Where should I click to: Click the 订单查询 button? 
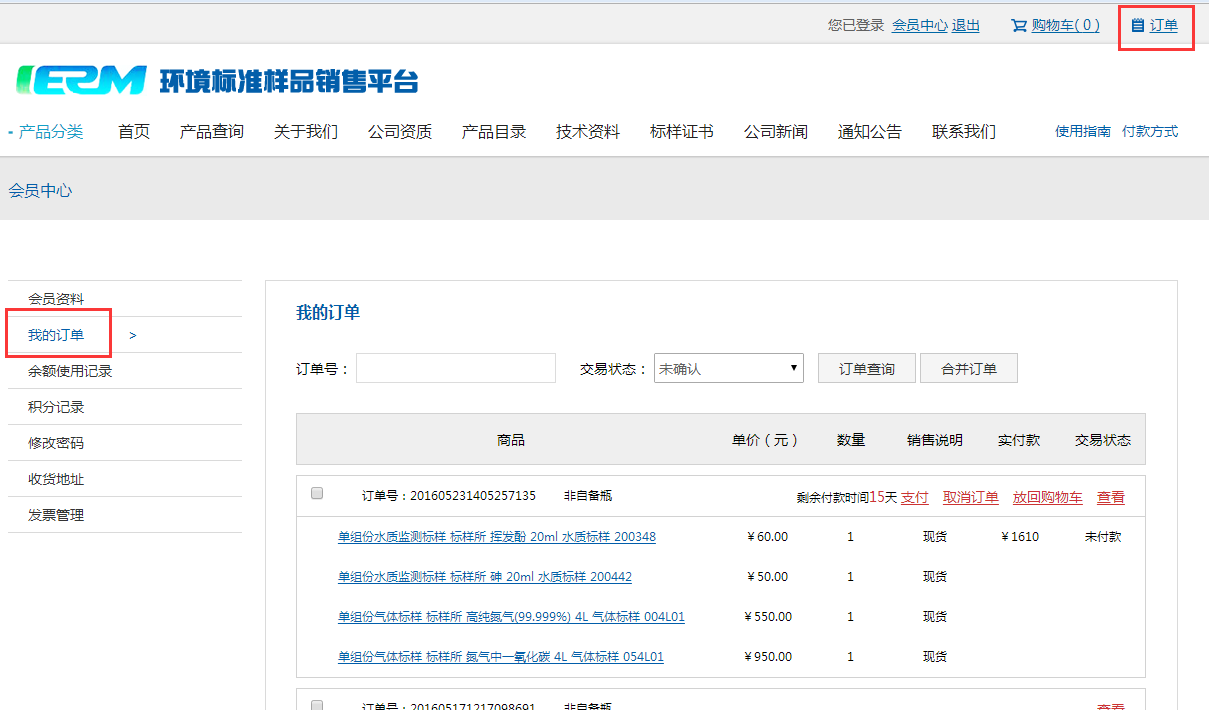(x=866, y=368)
